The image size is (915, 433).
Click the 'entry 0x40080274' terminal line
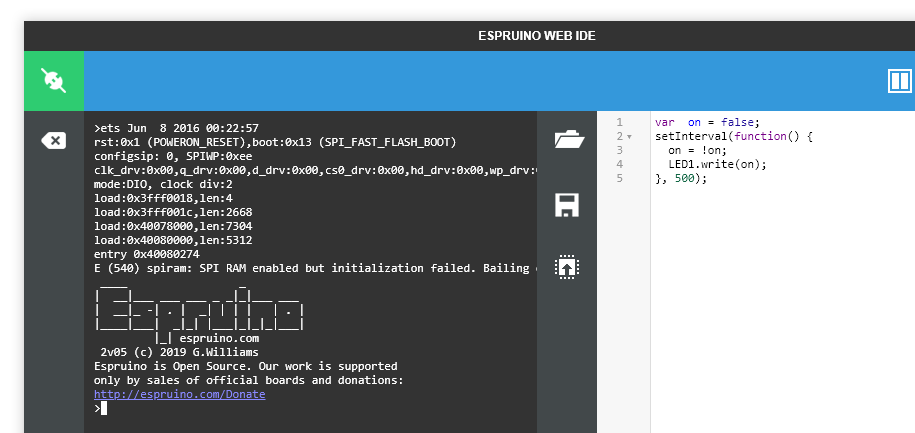[146, 254]
